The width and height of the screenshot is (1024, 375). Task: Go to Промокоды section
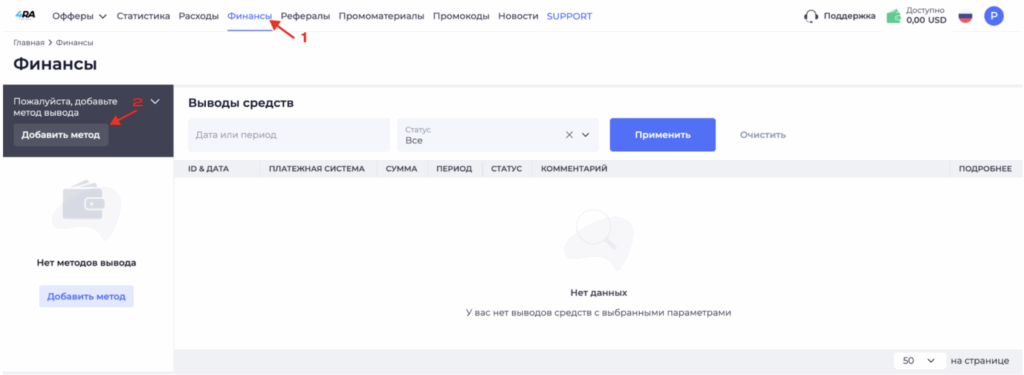460,16
